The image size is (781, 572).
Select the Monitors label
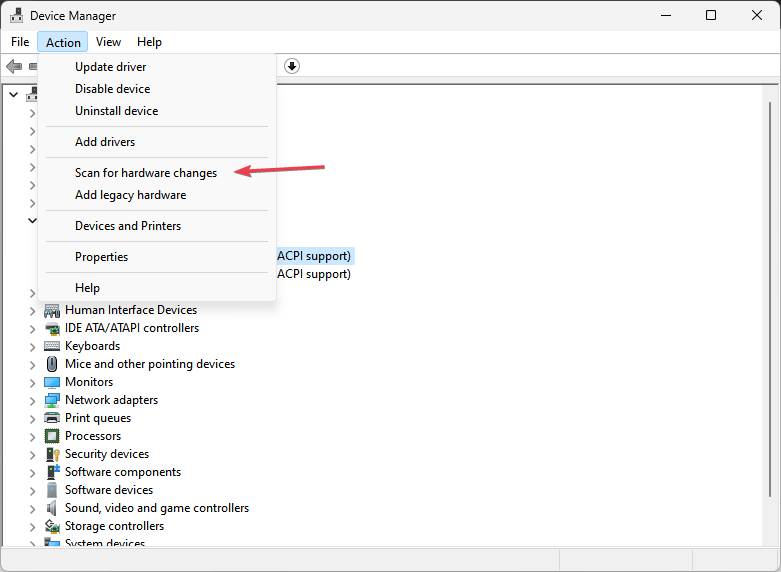pos(89,382)
